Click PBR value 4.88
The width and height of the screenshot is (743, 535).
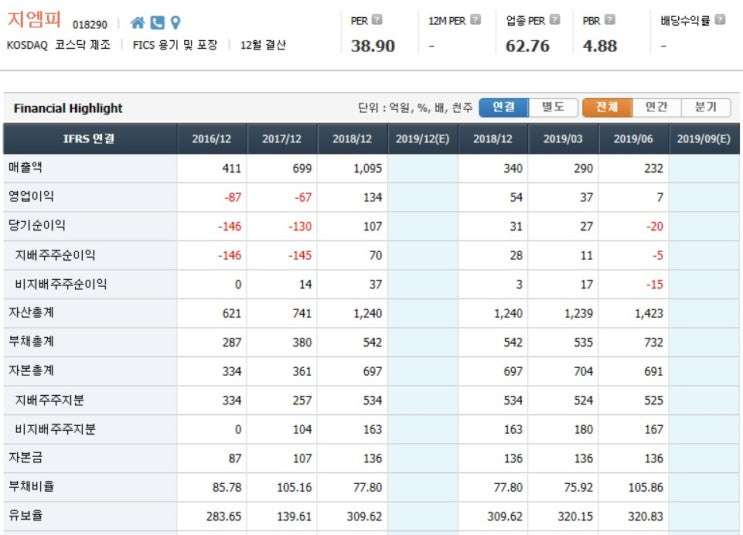600,46
